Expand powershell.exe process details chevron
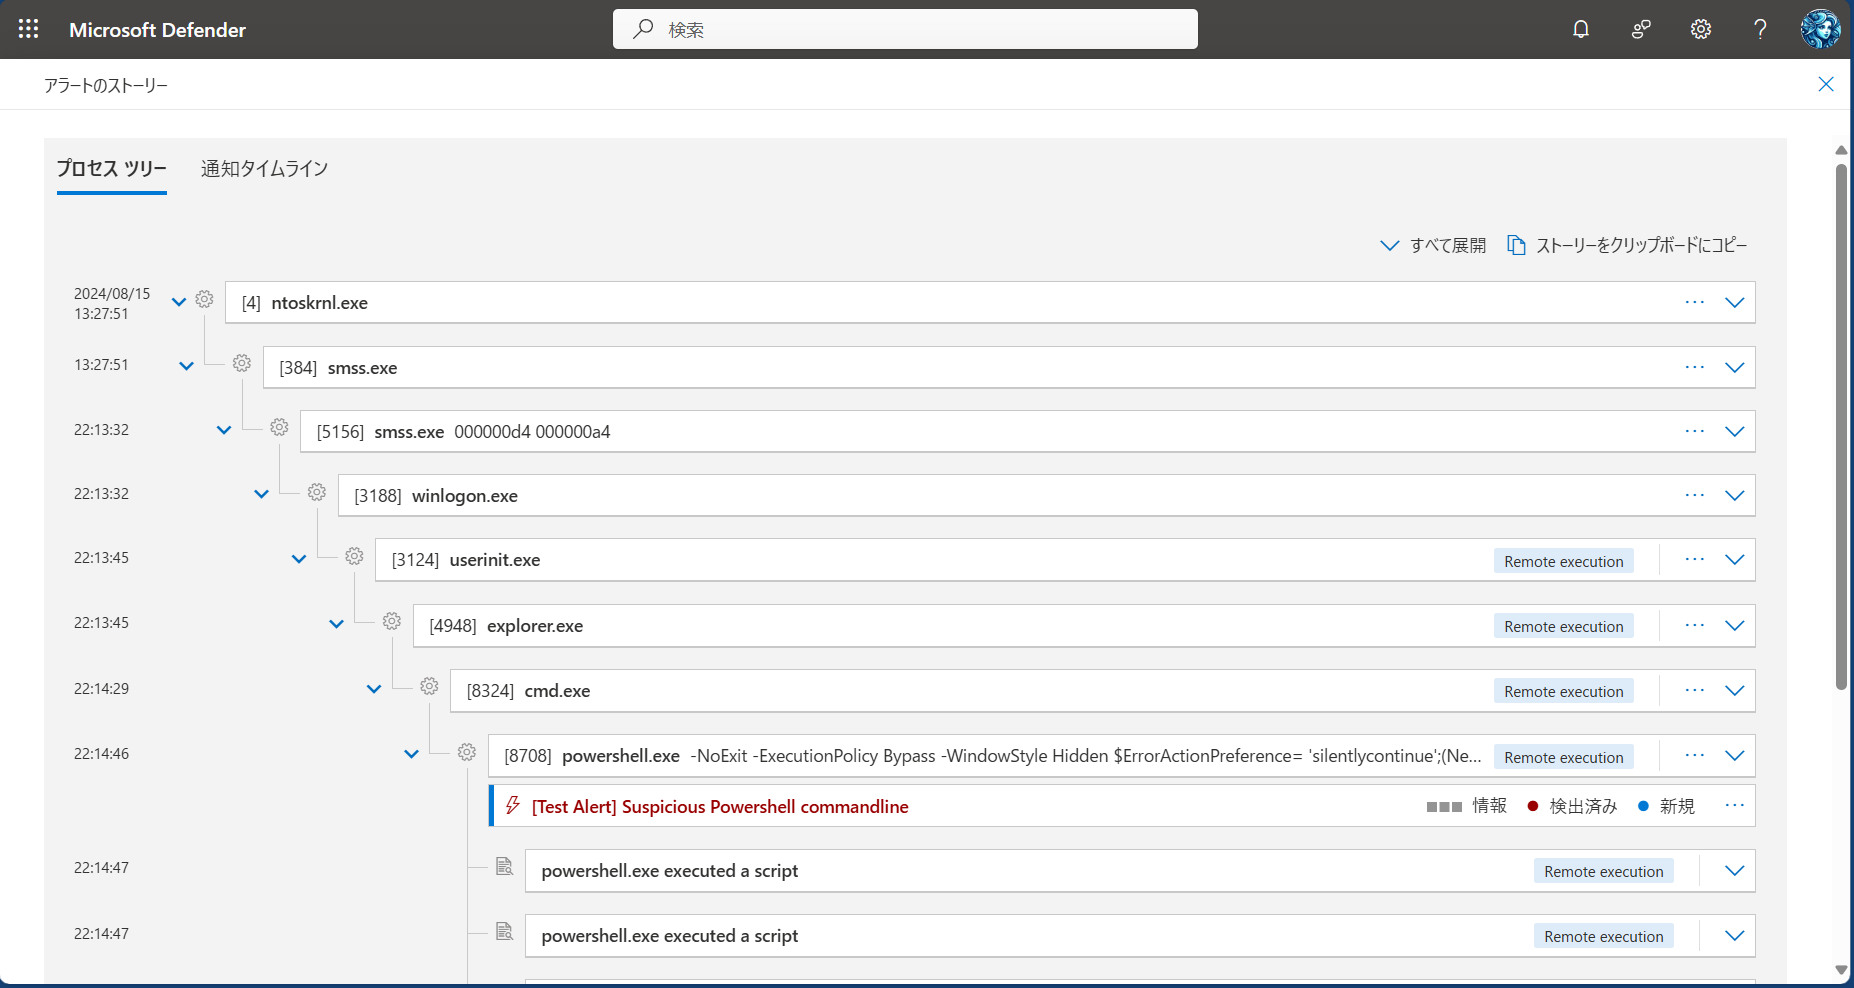This screenshot has width=1854, height=988. [x=1734, y=756]
